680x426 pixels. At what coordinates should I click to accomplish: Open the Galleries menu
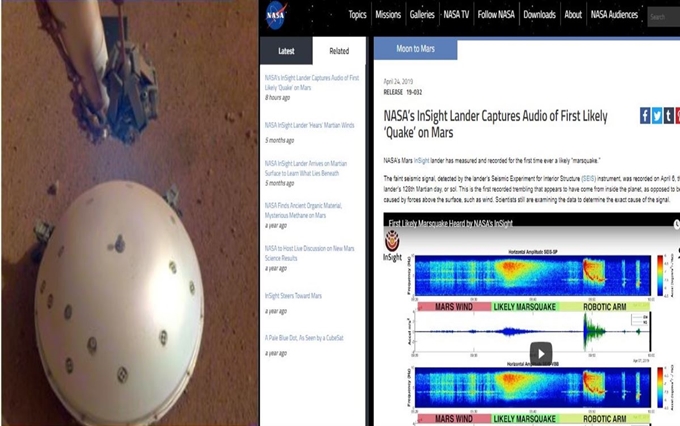(x=422, y=15)
